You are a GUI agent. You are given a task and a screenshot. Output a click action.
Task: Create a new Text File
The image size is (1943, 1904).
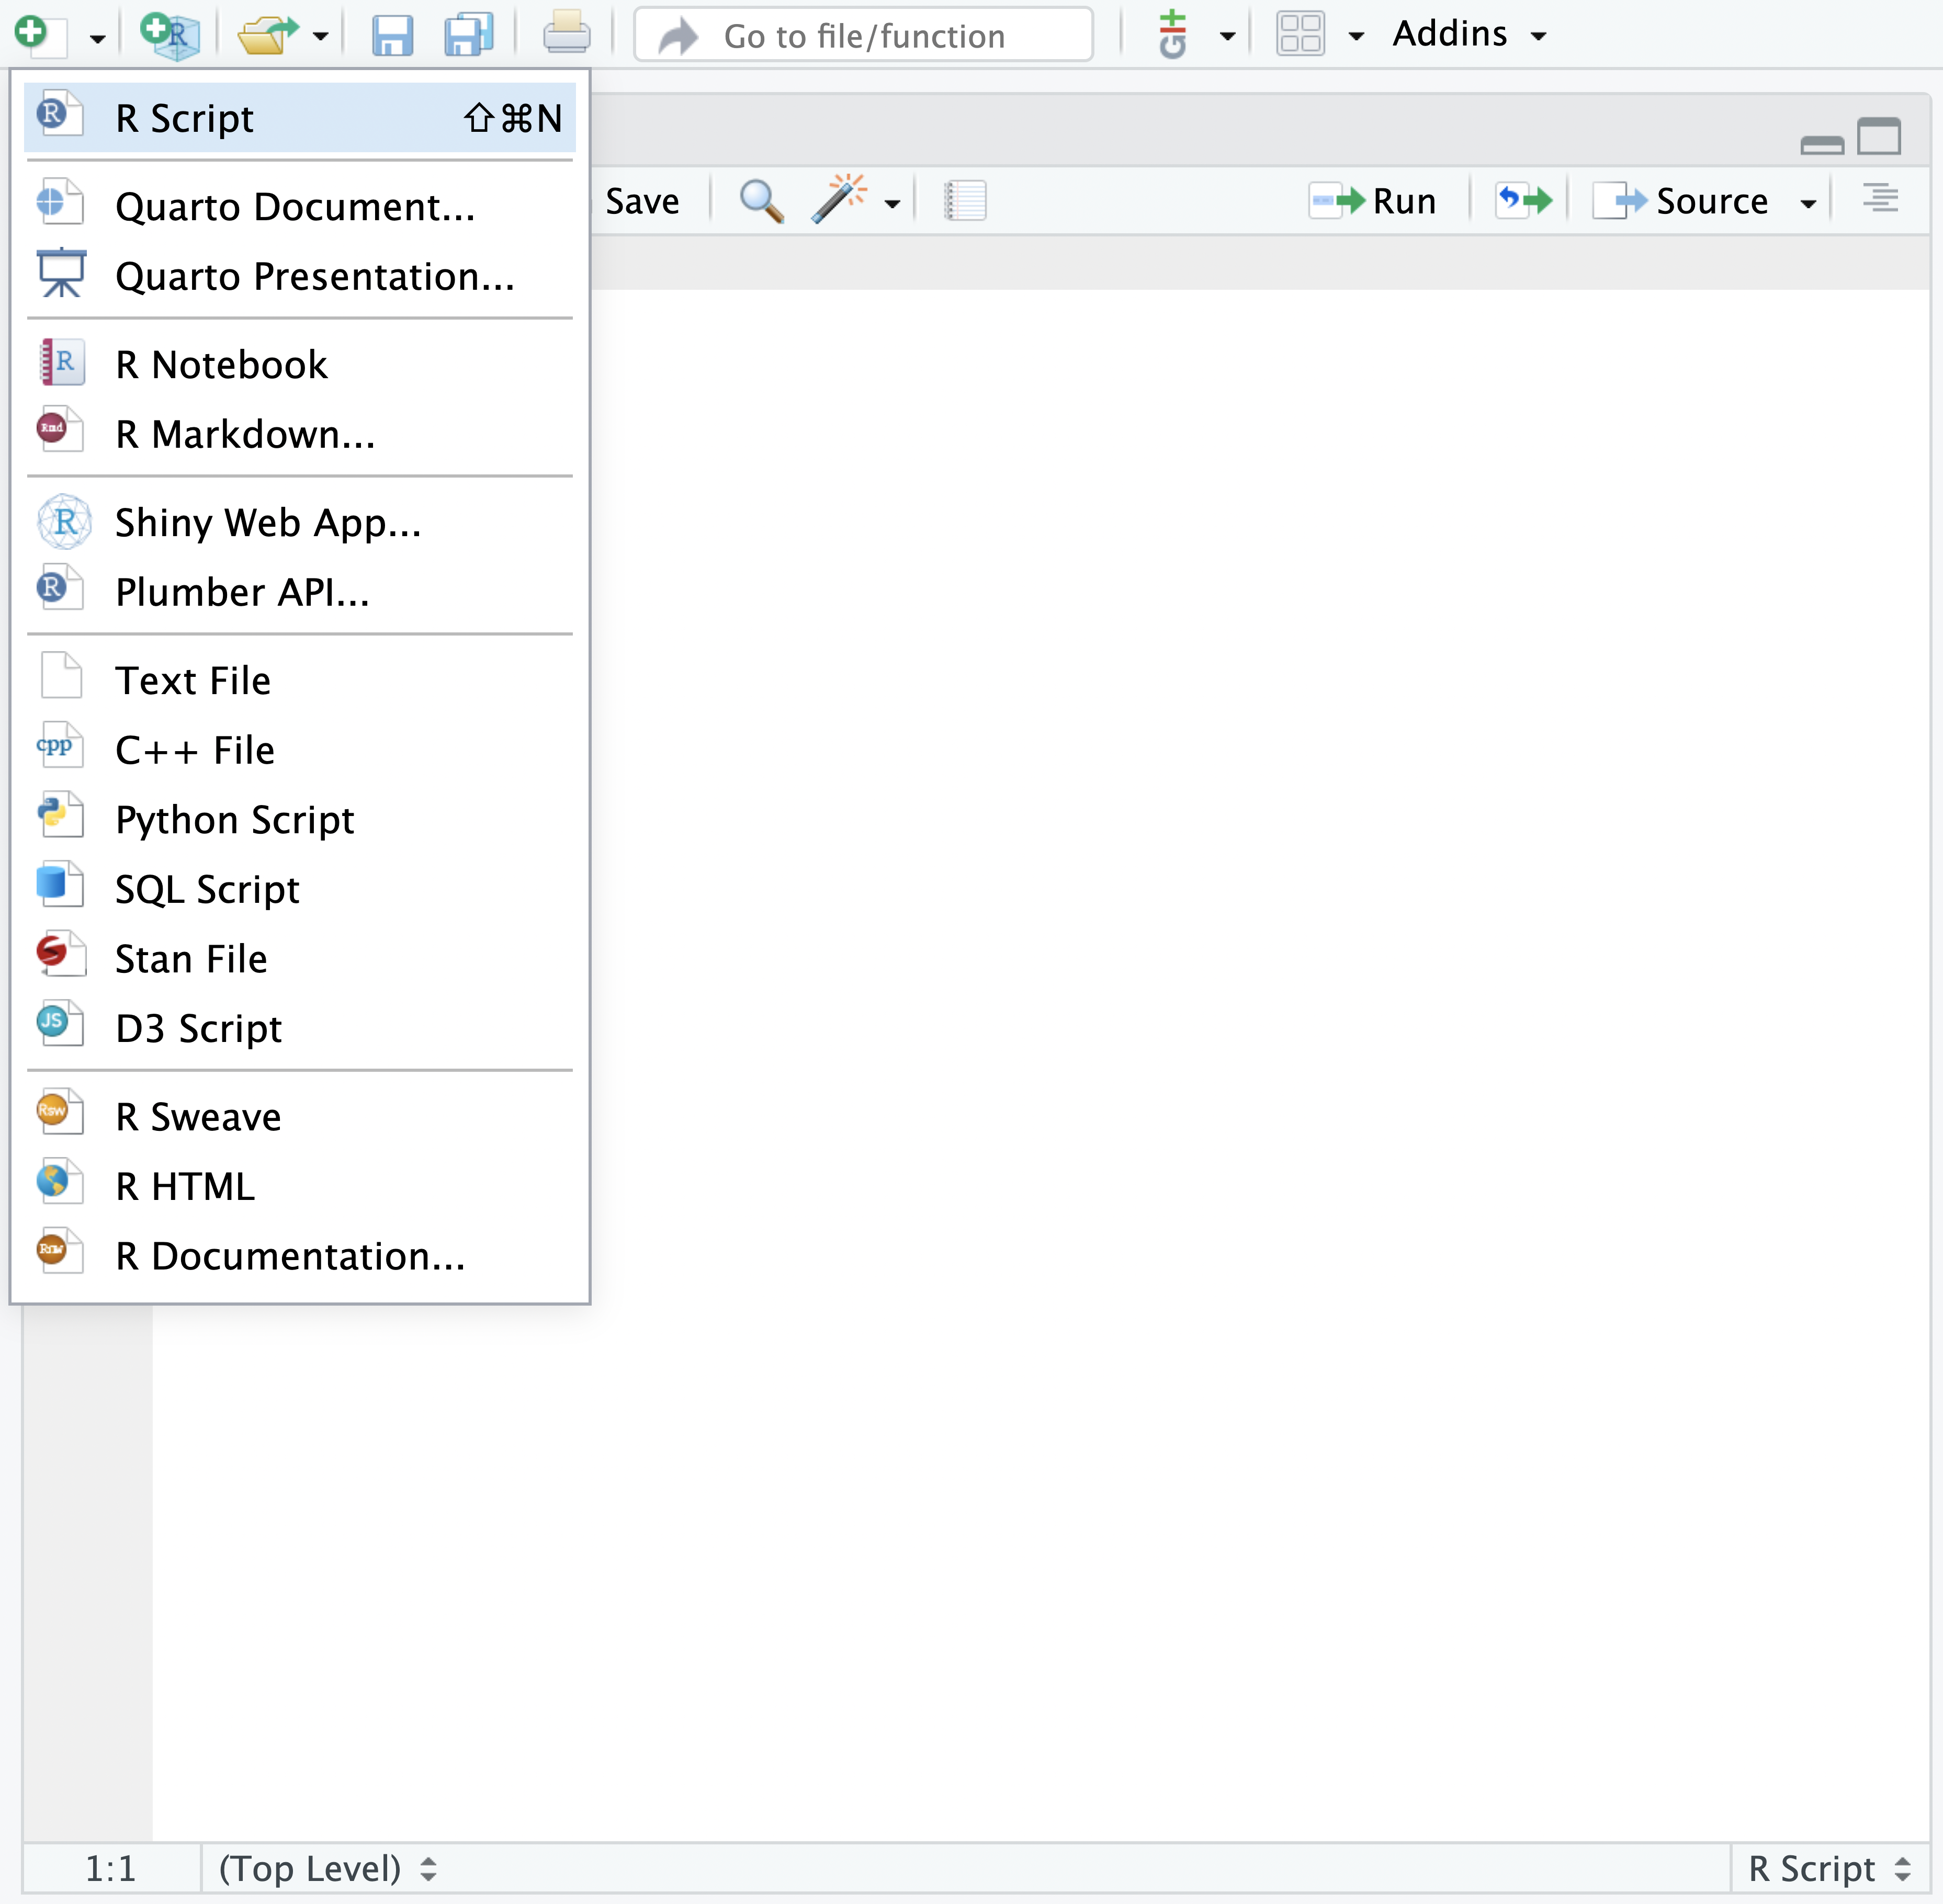point(299,680)
